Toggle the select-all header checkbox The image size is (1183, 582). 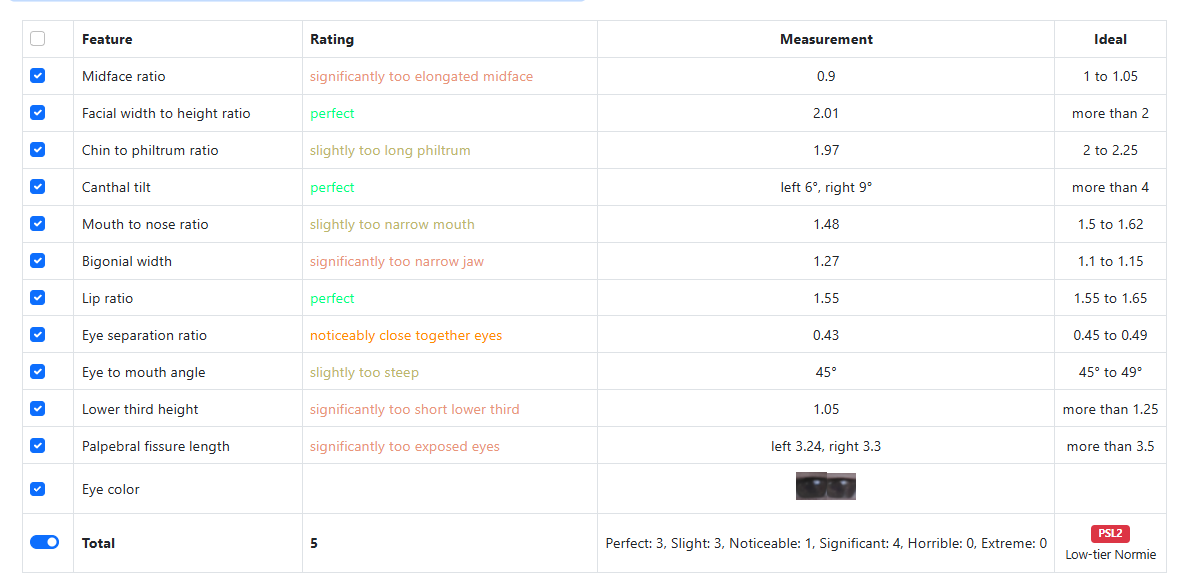pyautogui.click(x=37, y=39)
